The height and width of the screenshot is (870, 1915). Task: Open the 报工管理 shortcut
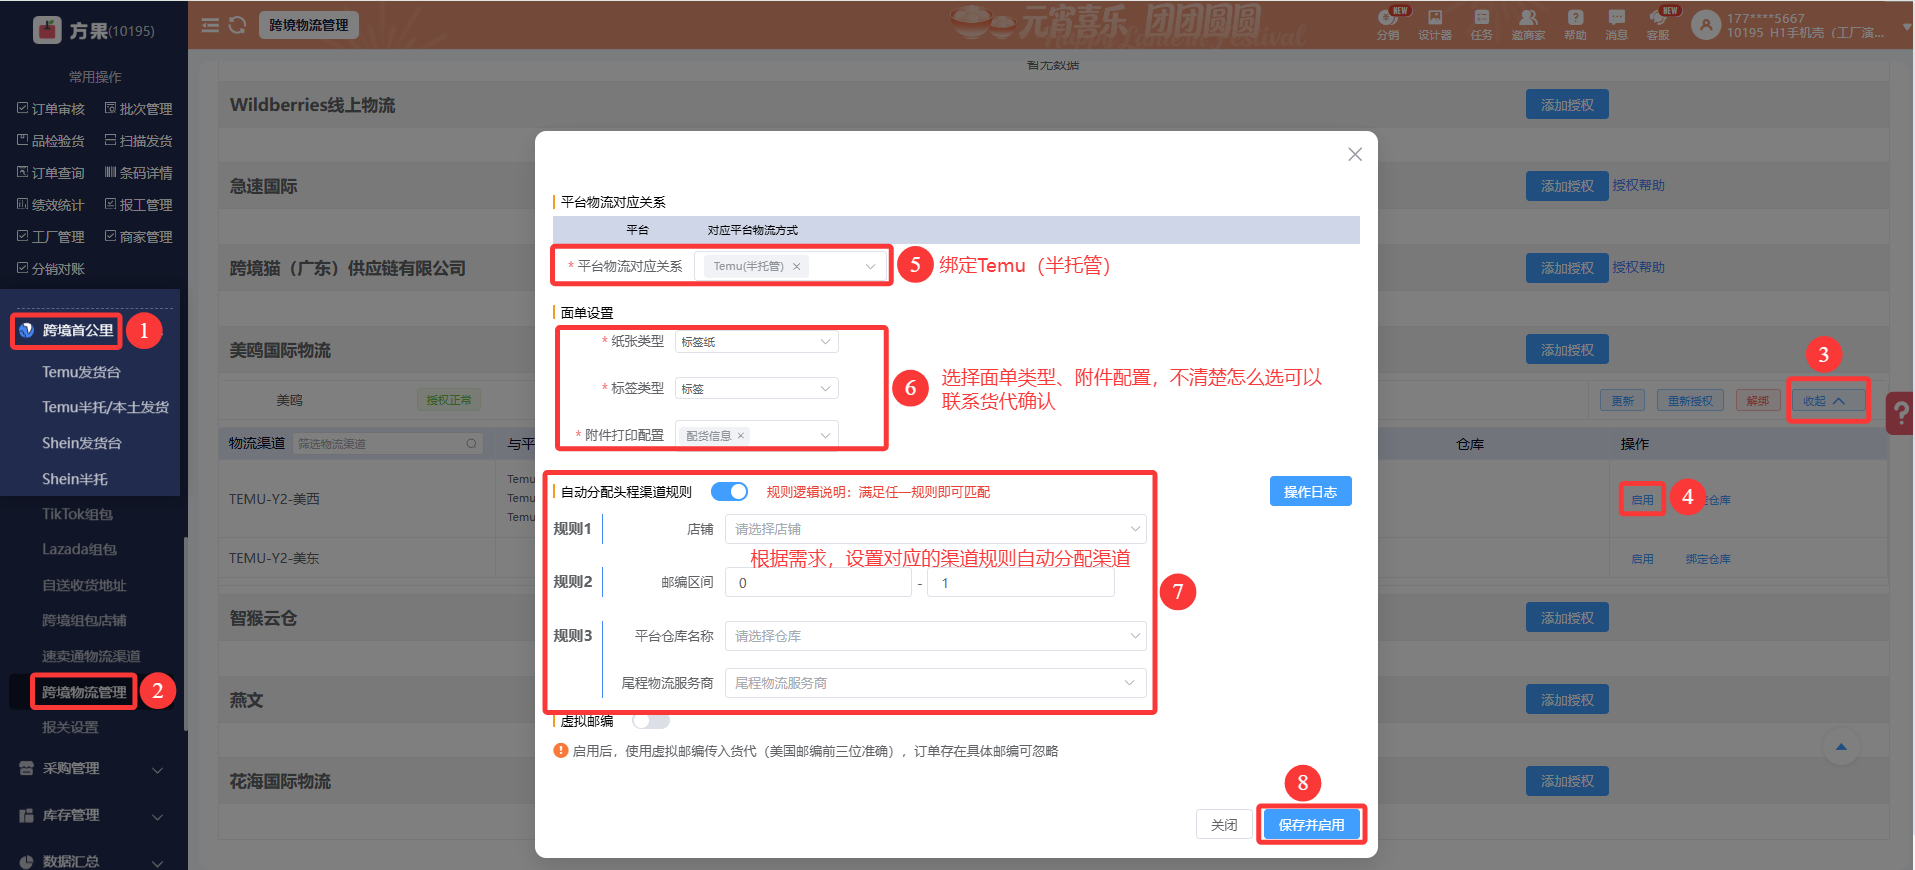point(139,204)
